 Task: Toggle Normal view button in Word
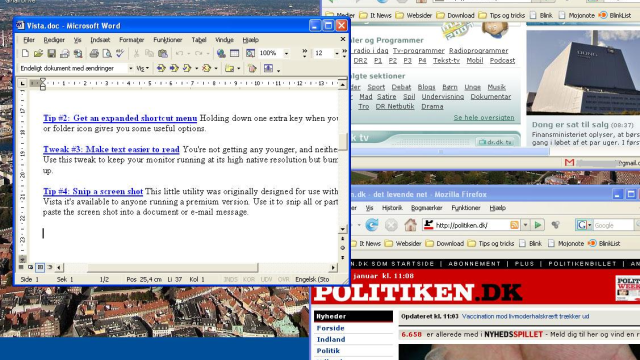click(x=21, y=267)
